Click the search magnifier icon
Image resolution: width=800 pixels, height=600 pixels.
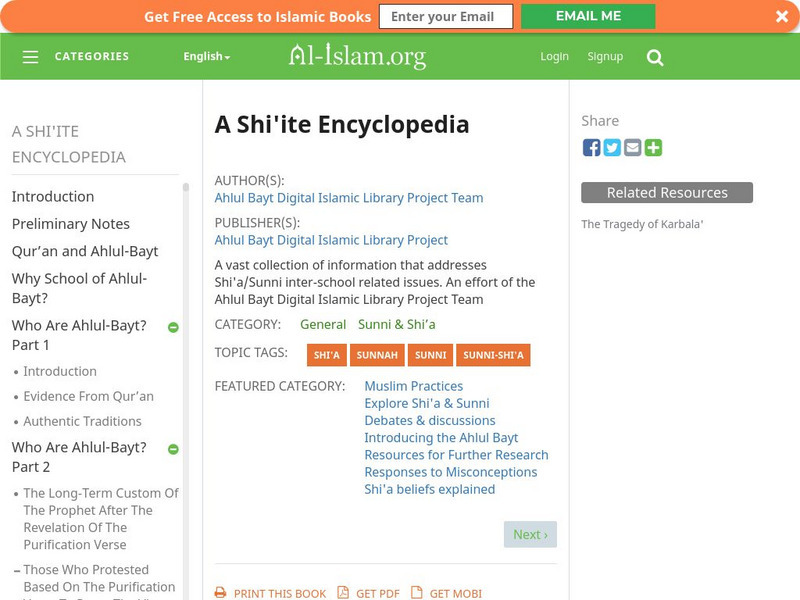pos(655,58)
